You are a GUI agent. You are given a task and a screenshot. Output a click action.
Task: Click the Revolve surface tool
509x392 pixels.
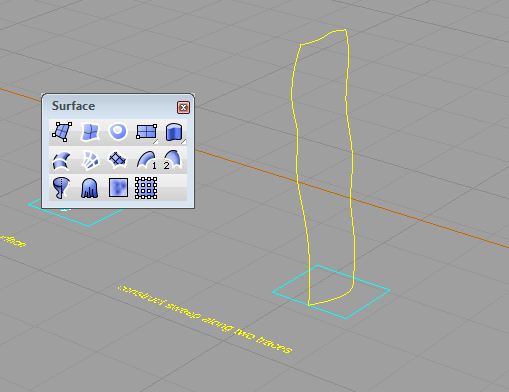(62, 188)
